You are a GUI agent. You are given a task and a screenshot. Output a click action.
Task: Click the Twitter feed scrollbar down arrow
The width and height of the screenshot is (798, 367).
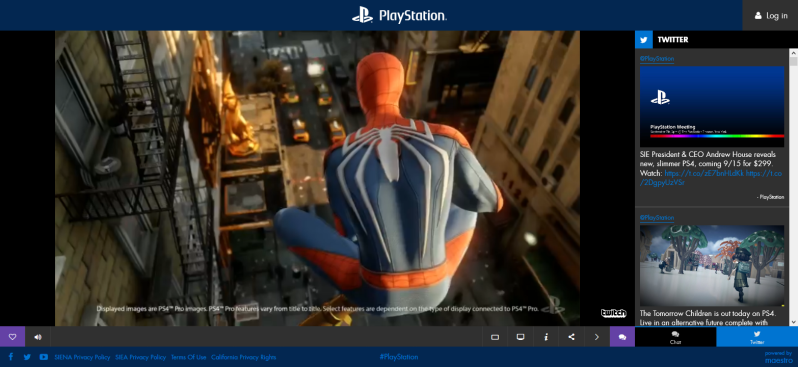pyautogui.click(x=793, y=322)
